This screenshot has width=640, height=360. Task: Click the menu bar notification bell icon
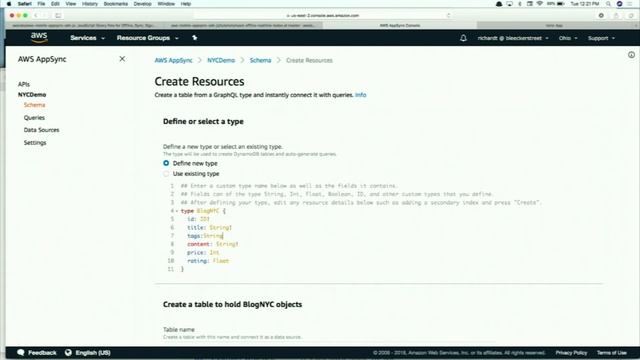tap(499, 4)
